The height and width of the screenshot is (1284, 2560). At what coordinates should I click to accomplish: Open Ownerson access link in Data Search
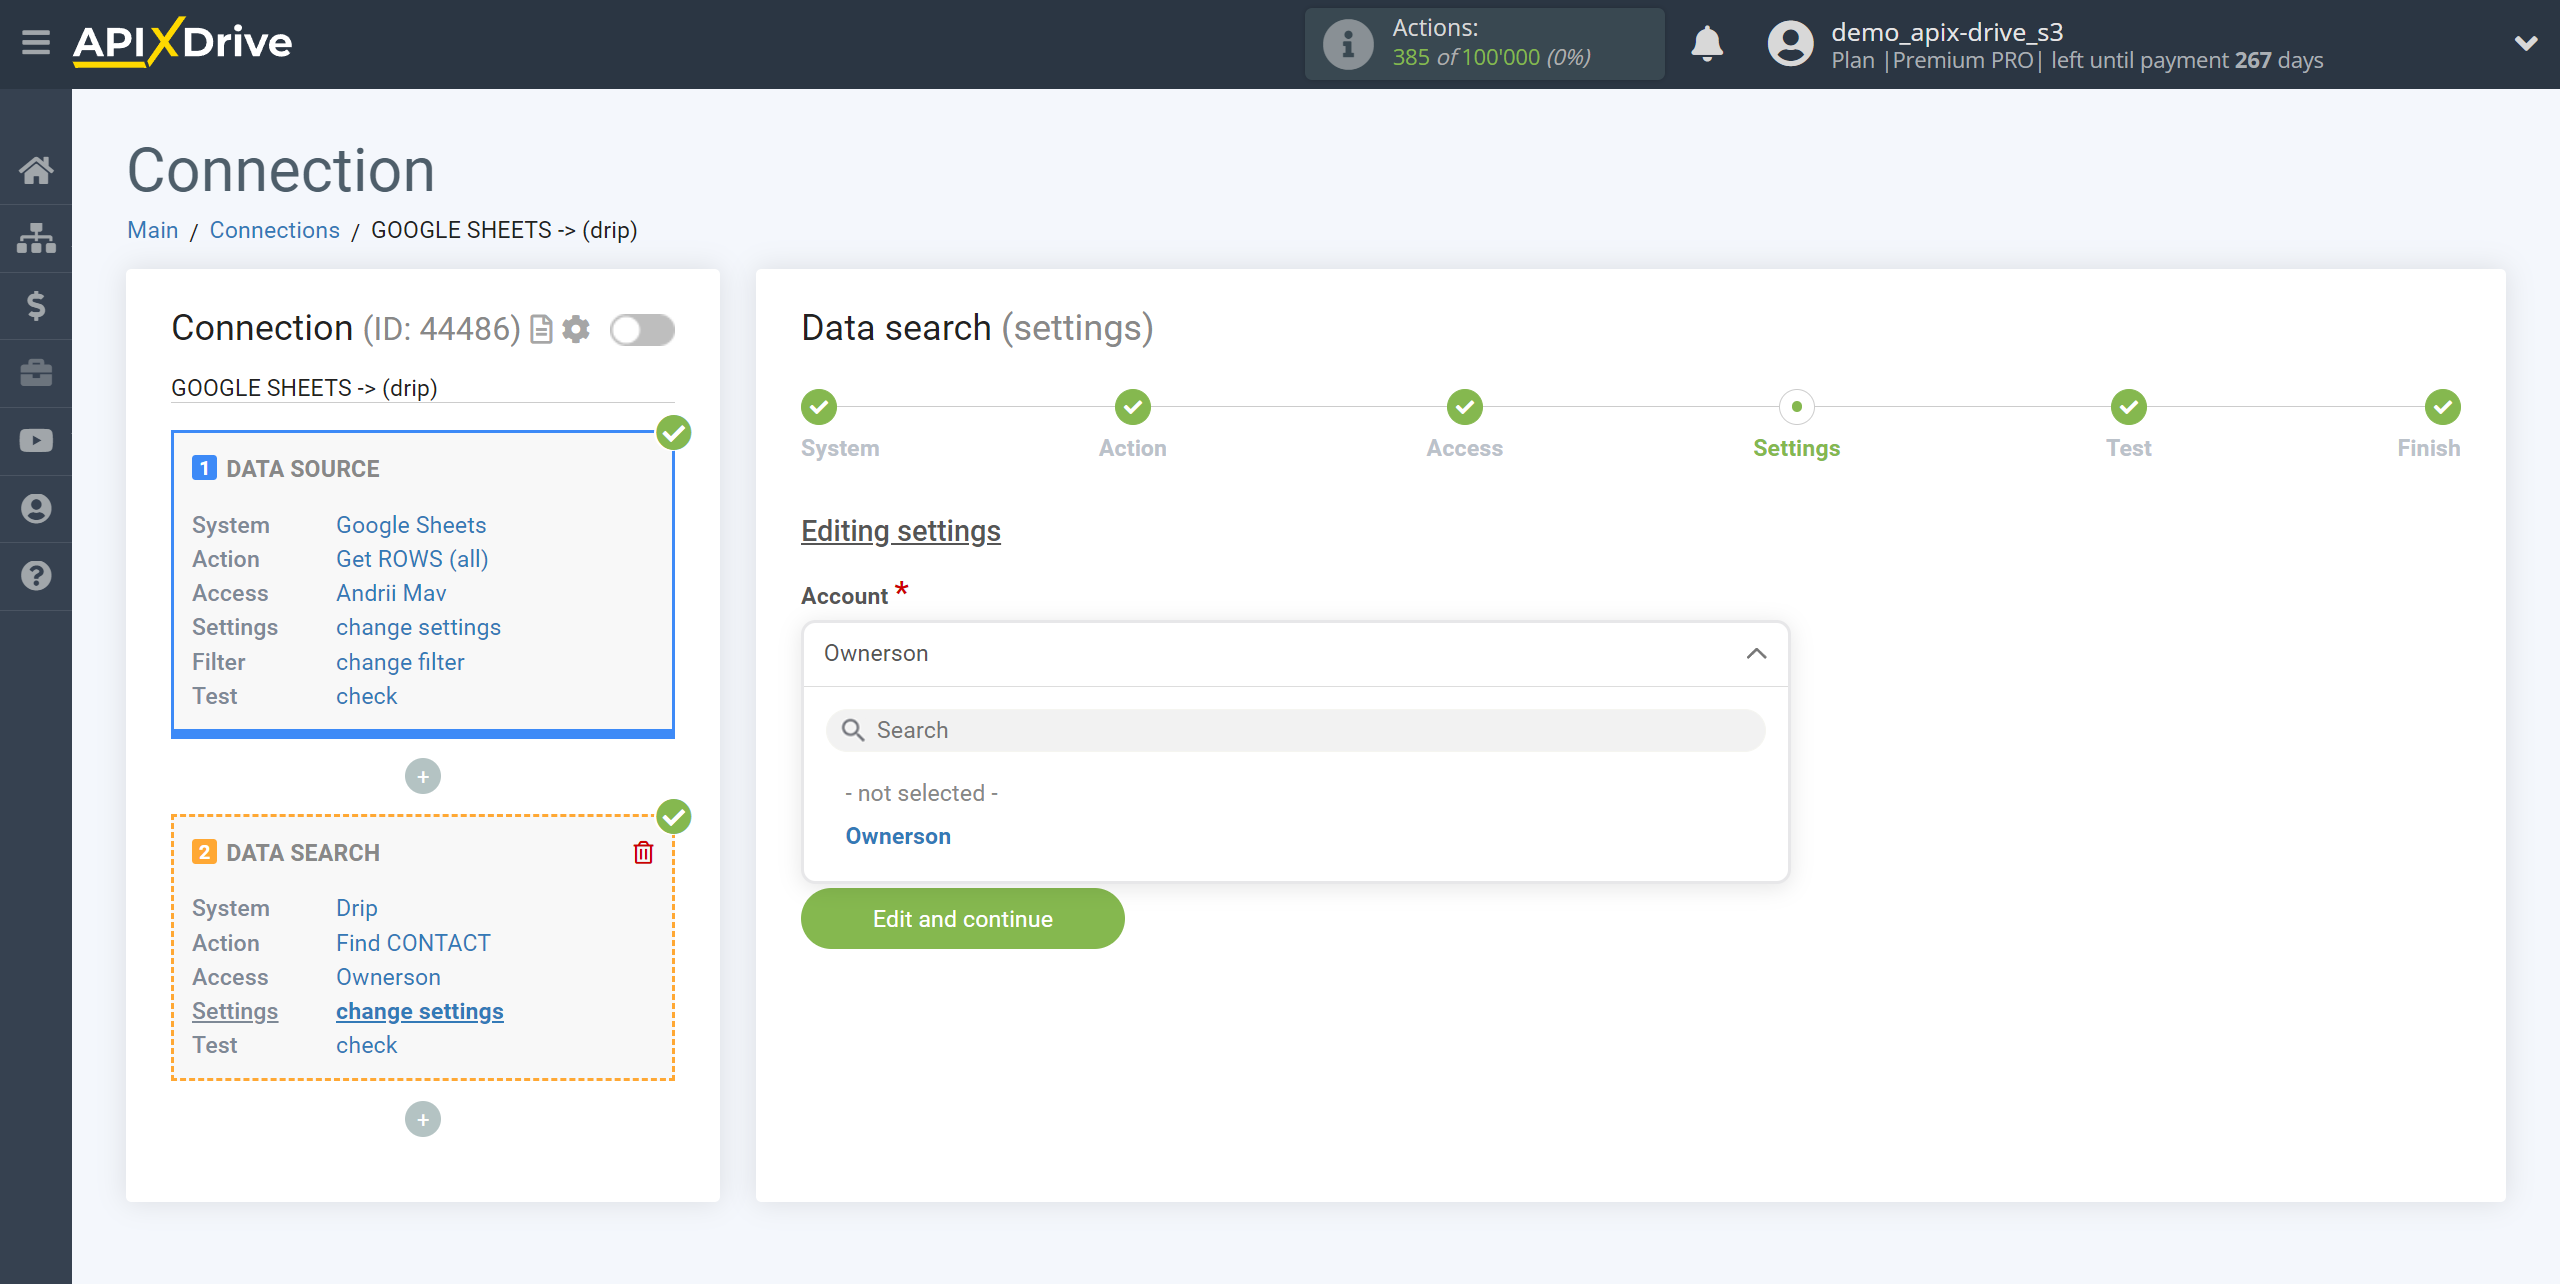click(388, 977)
